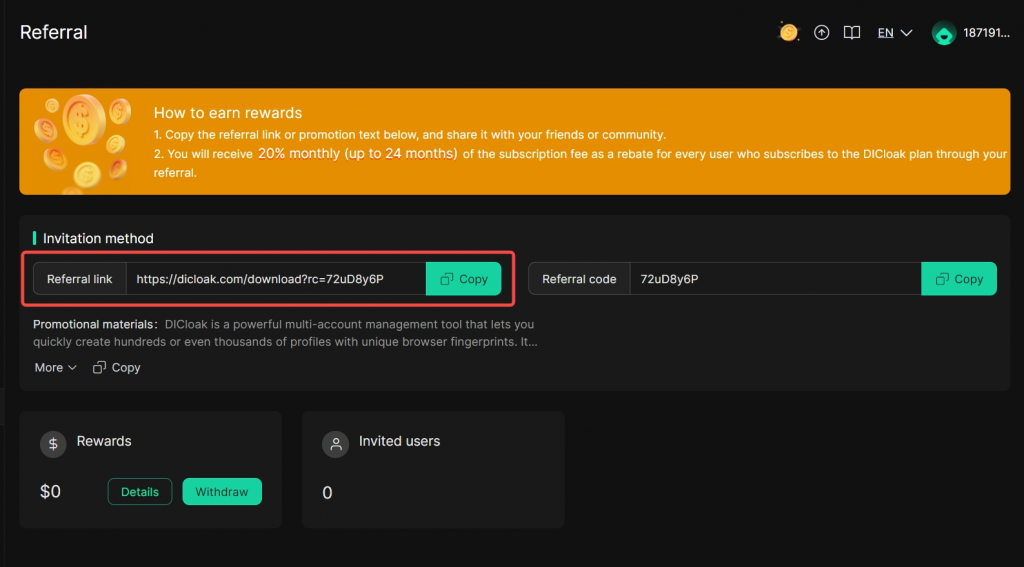Copy the referral code

pyautogui.click(x=959, y=279)
